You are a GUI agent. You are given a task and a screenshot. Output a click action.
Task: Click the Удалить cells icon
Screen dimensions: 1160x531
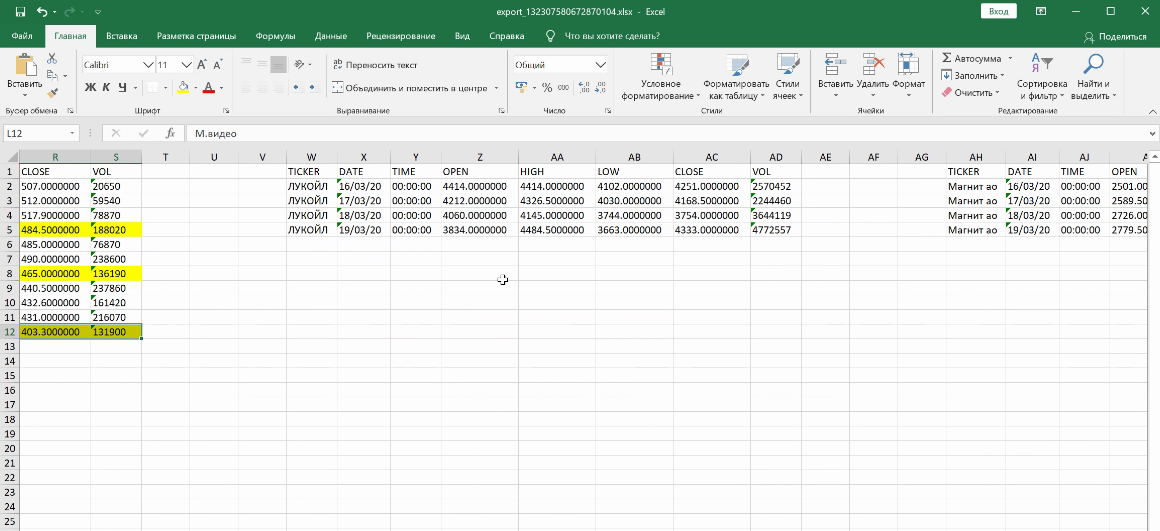point(872,73)
